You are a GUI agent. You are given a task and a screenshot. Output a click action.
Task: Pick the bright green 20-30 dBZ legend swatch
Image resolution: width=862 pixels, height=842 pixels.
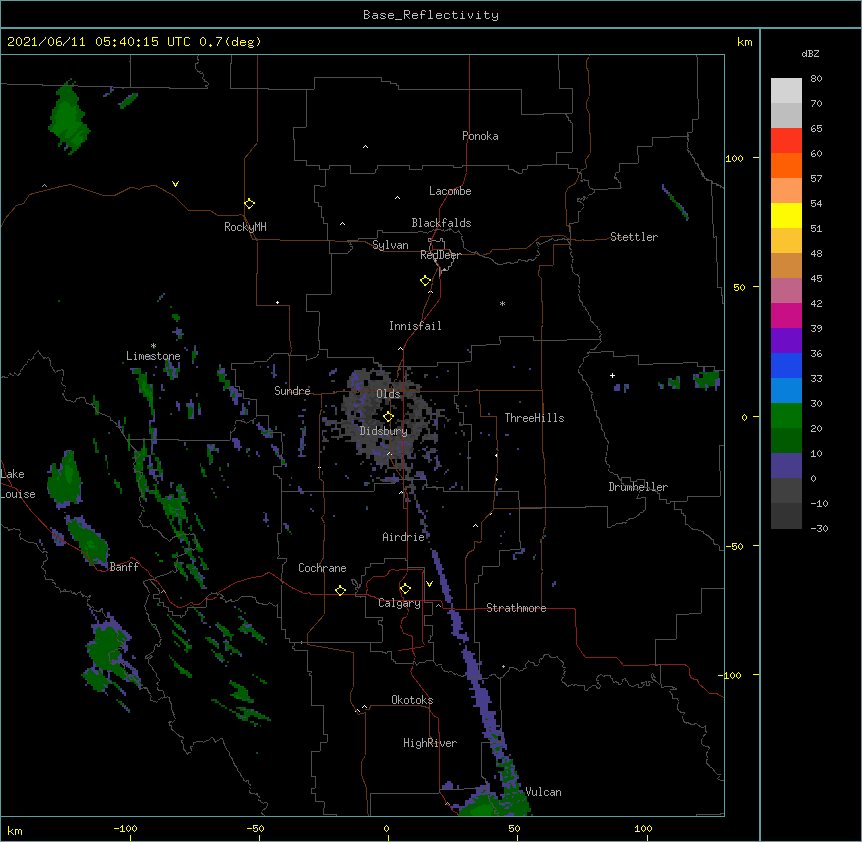tap(786, 416)
